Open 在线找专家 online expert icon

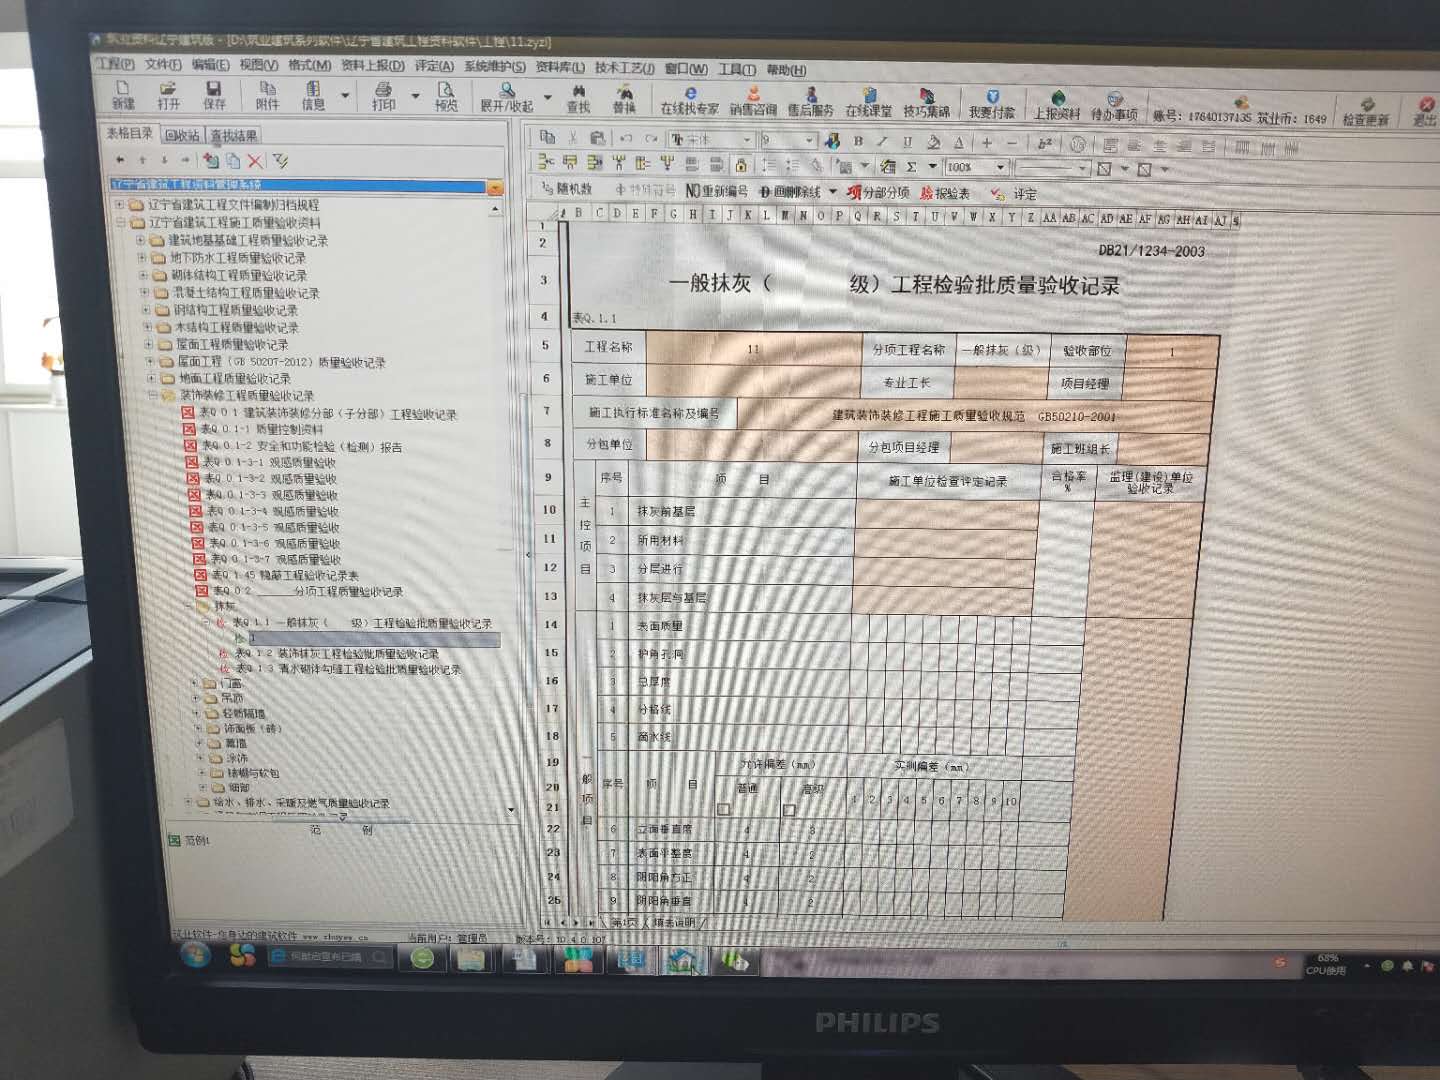[x=689, y=100]
